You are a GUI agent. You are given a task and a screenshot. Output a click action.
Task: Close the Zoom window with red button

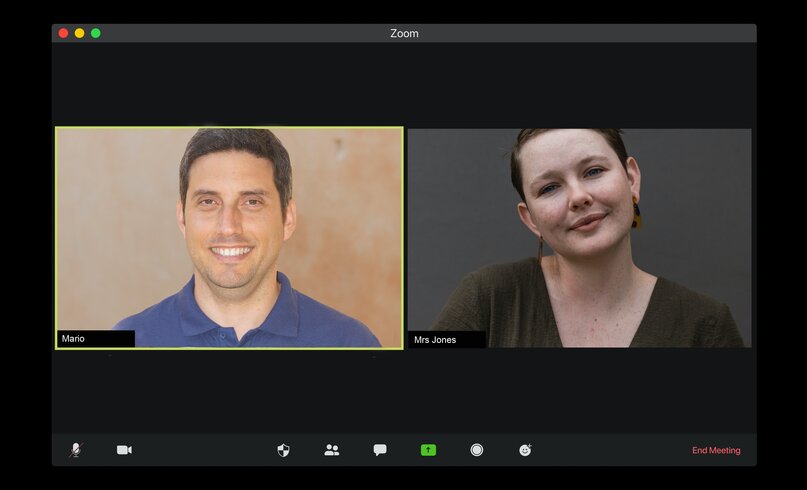[x=63, y=33]
